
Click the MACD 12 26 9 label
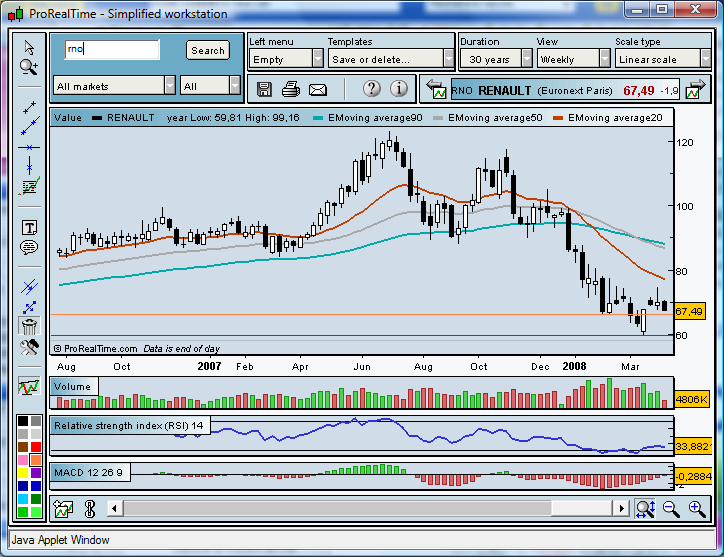[x=89, y=472]
